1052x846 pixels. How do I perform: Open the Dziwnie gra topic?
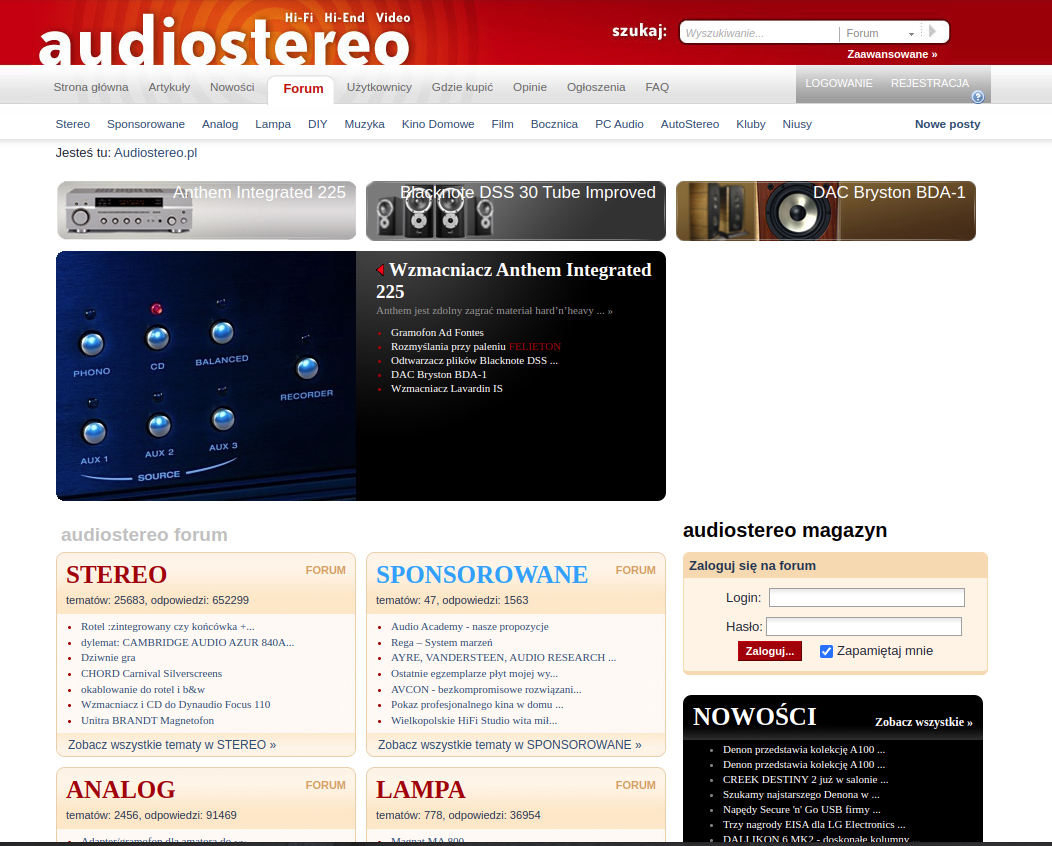(108, 658)
